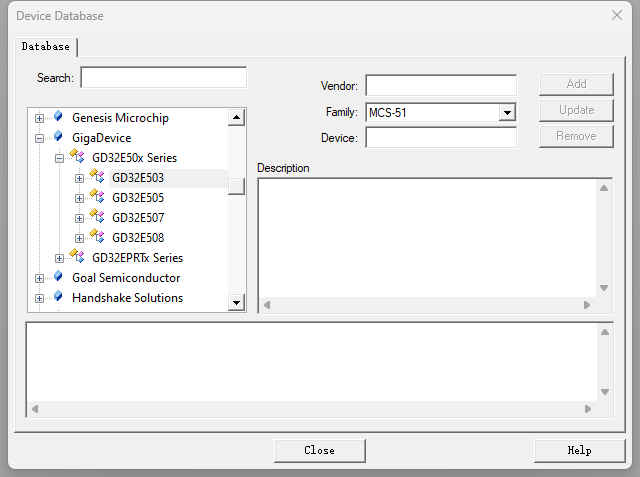Click the GD32E508 device icon

click(97, 235)
